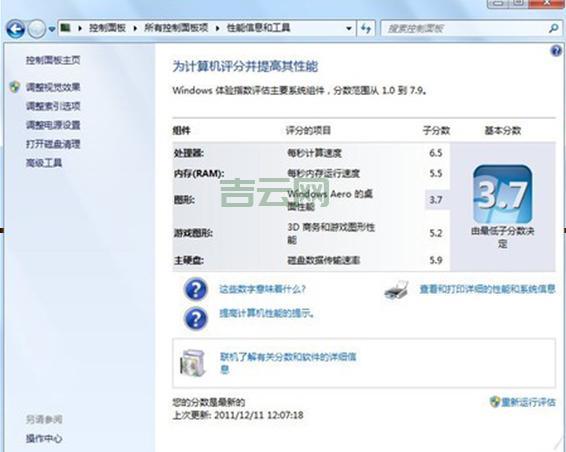Click shield icon beside 调整视觉效果
This screenshot has width=566, height=452.
(x=14, y=87)
